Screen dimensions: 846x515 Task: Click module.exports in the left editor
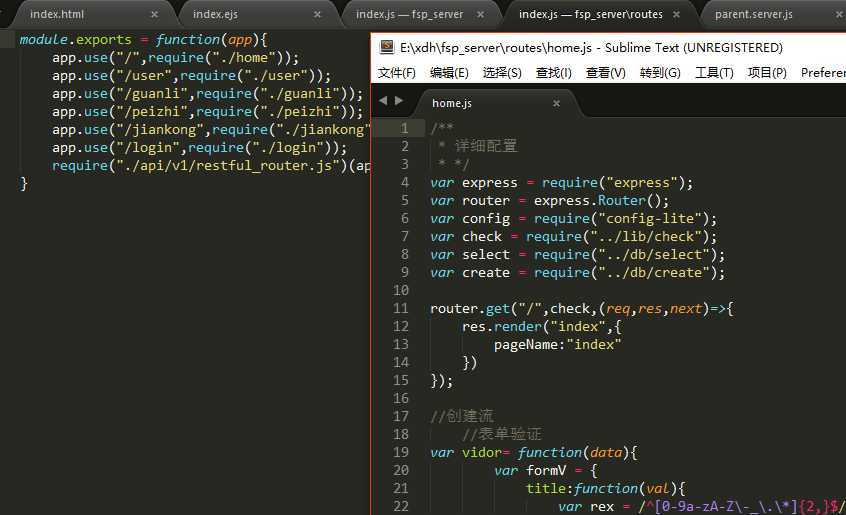76,39
